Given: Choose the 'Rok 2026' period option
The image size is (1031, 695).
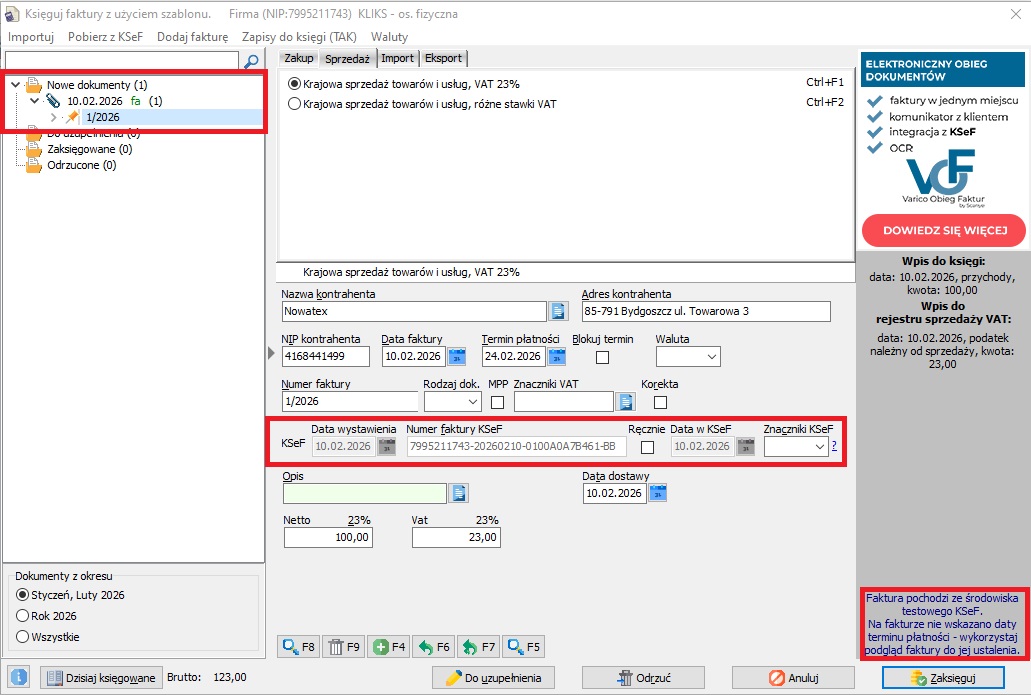Looking at the screenshot, I should pos(22,616).
